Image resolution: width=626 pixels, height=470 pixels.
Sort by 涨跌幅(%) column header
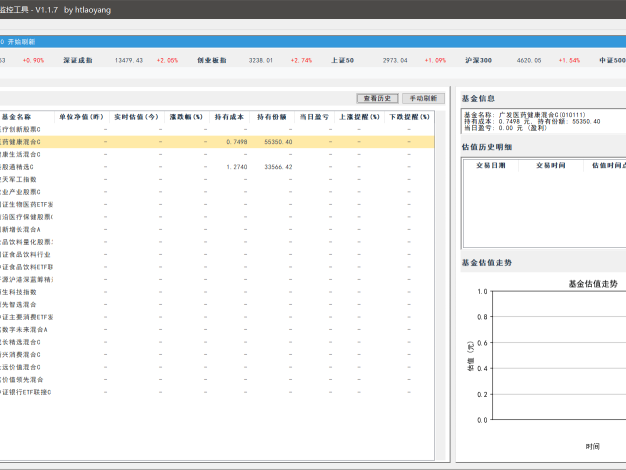pyautogui.click(x=187, y=117)
